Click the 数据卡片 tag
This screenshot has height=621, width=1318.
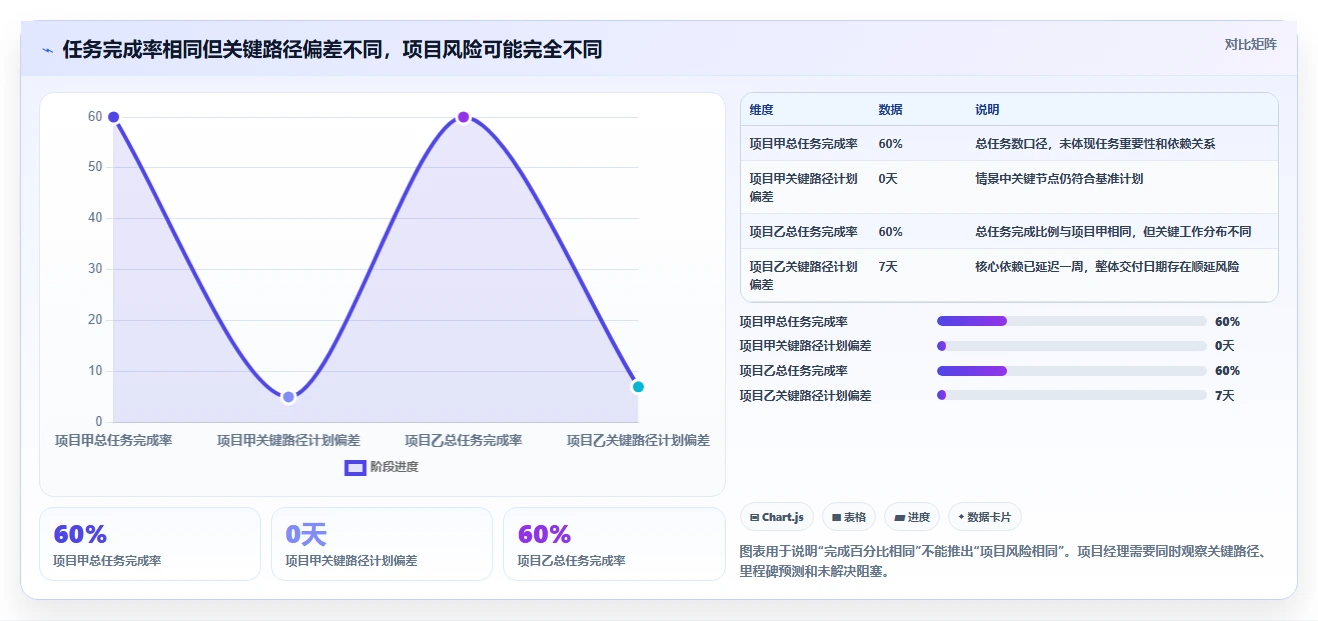[x=985, y=517]
